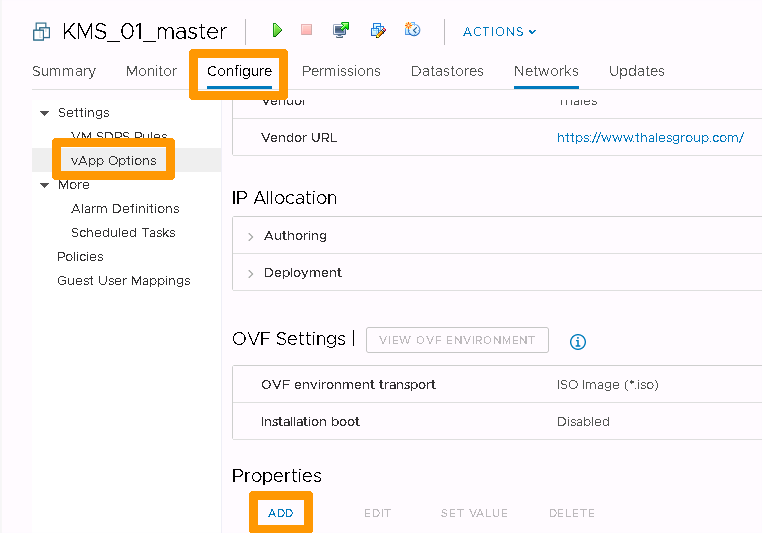The width and height of the screenshot is (762, 533).
Task: Go to the Datastores tab
Action: click(447, 71)
